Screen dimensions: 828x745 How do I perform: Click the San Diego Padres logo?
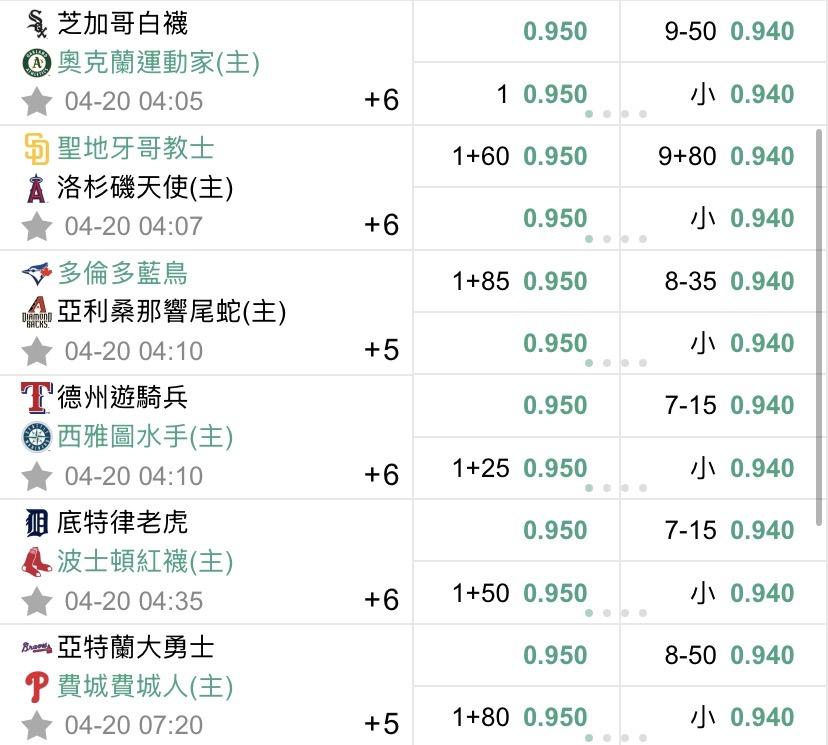(x=37, y=149)
